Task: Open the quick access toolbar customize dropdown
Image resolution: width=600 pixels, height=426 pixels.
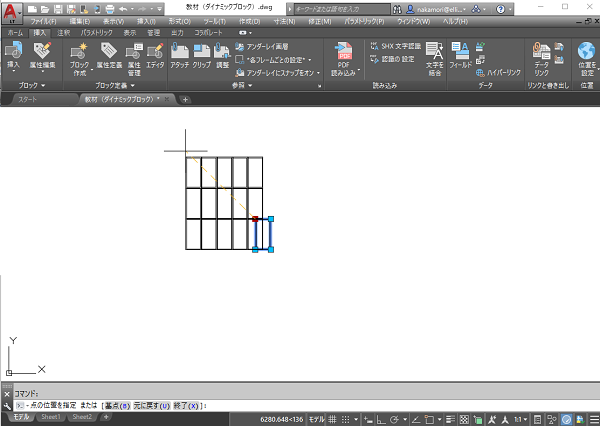Action: [x=160, y=9]
